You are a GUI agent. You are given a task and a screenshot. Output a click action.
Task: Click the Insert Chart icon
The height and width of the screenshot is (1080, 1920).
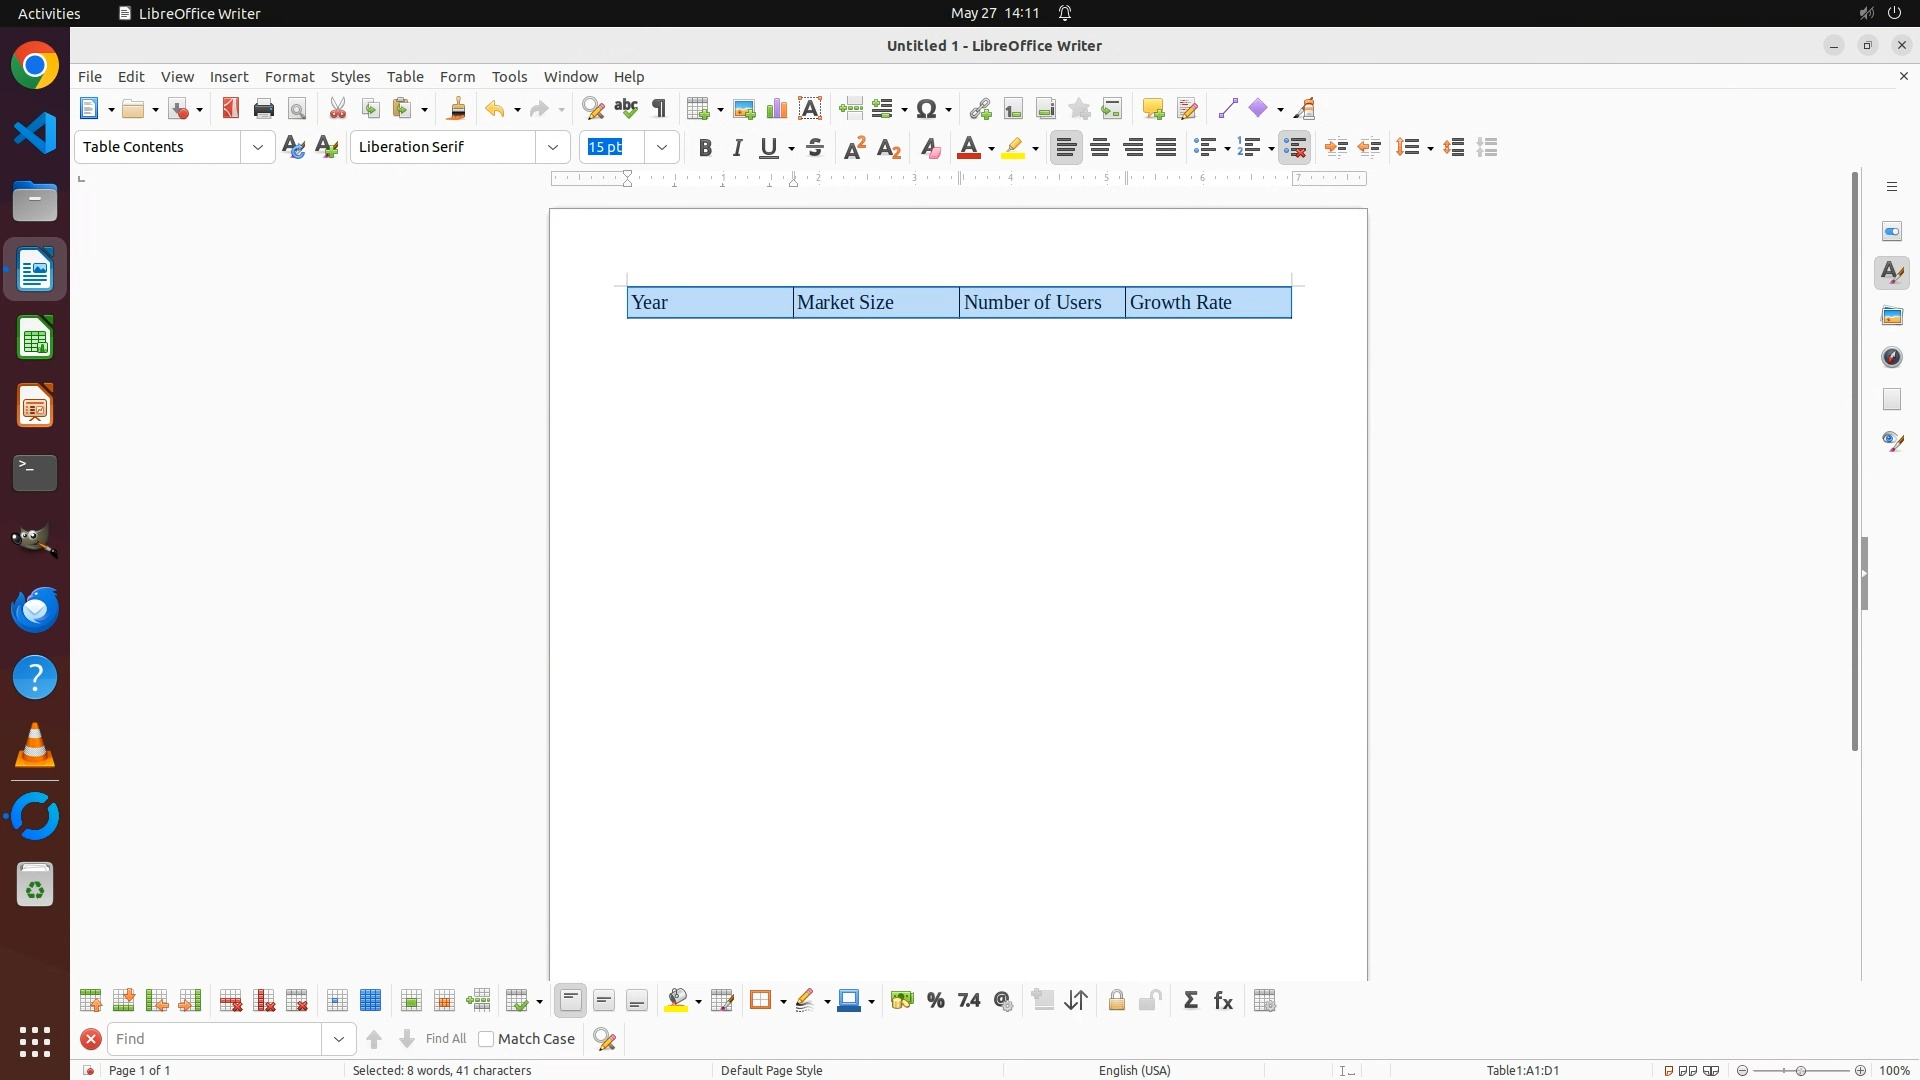(x=777, y=108)
